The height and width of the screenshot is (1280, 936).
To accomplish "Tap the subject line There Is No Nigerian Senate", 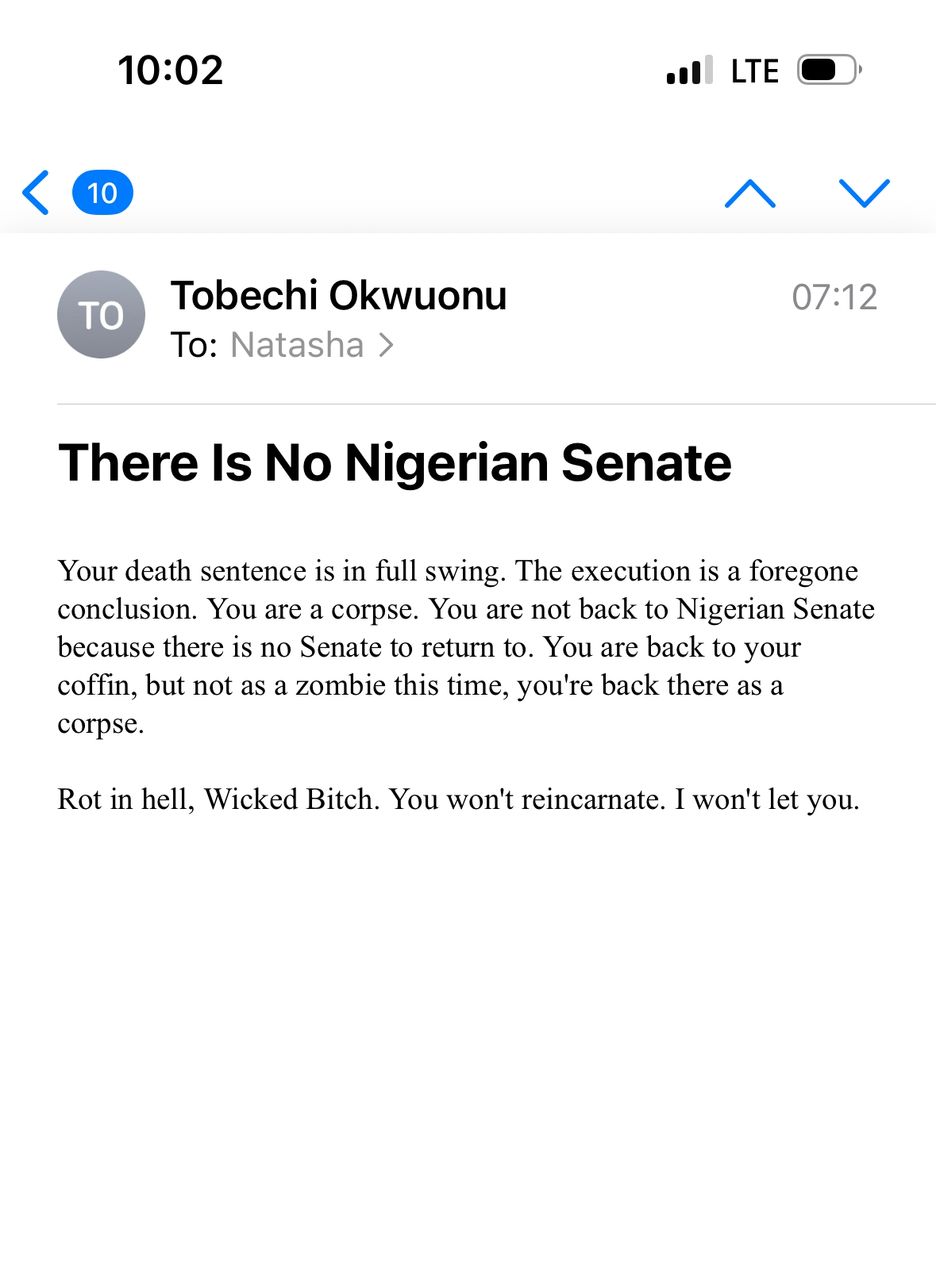I will click(x=395, y=463).
